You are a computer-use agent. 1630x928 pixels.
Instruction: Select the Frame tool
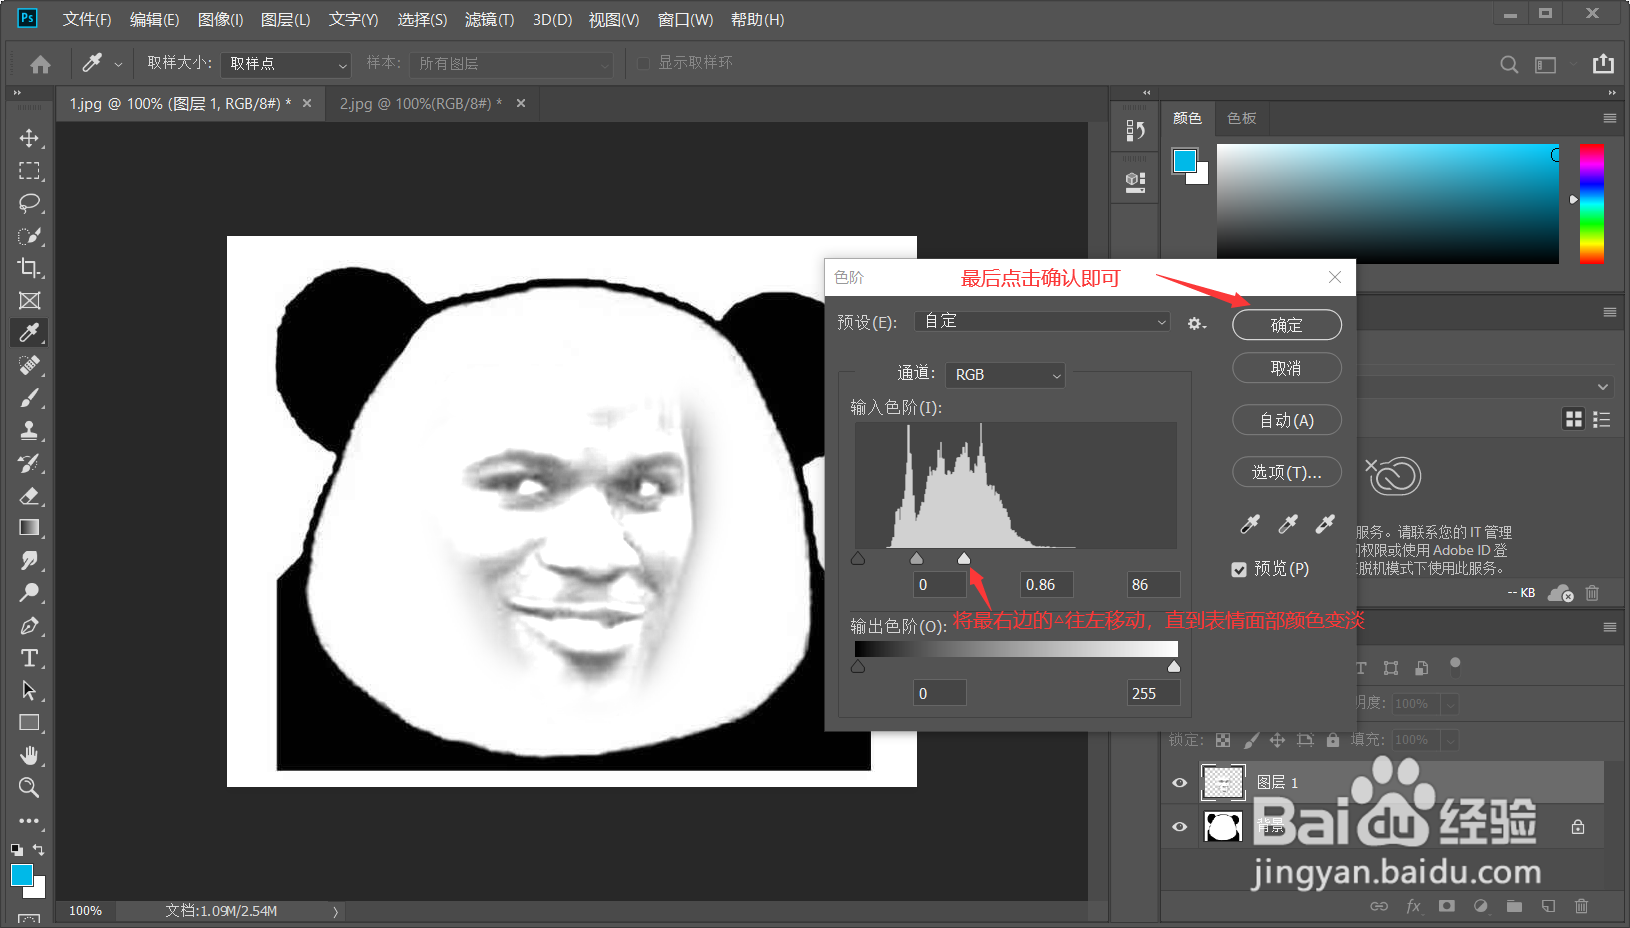coord(29,301)
